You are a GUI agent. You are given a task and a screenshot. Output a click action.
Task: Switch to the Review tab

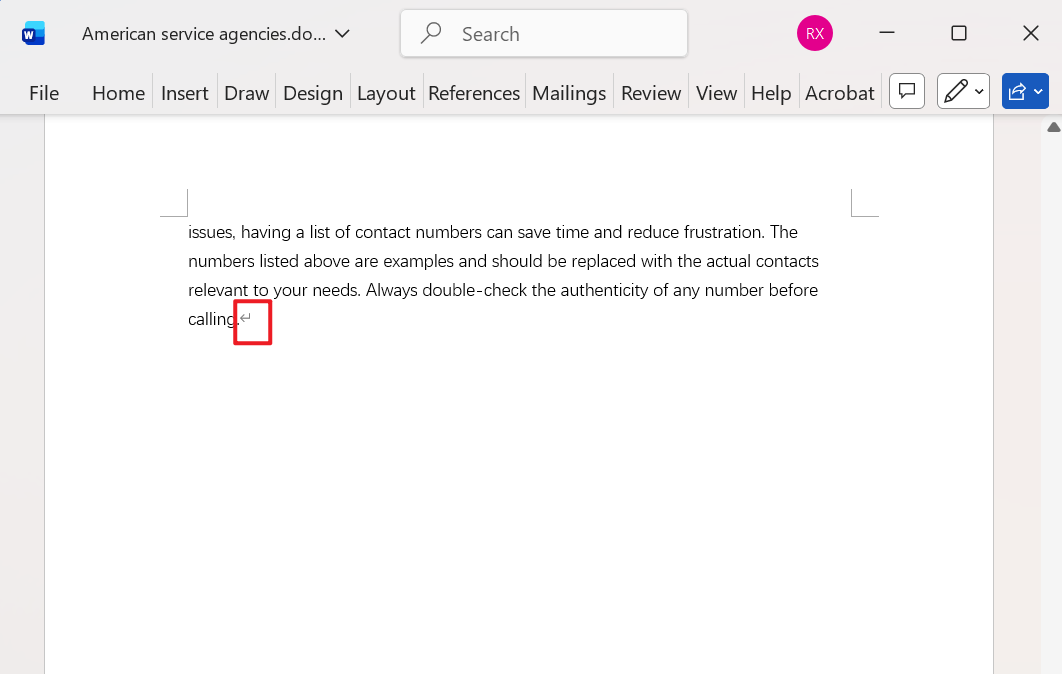pyautogui.click(x=650, y=92)
